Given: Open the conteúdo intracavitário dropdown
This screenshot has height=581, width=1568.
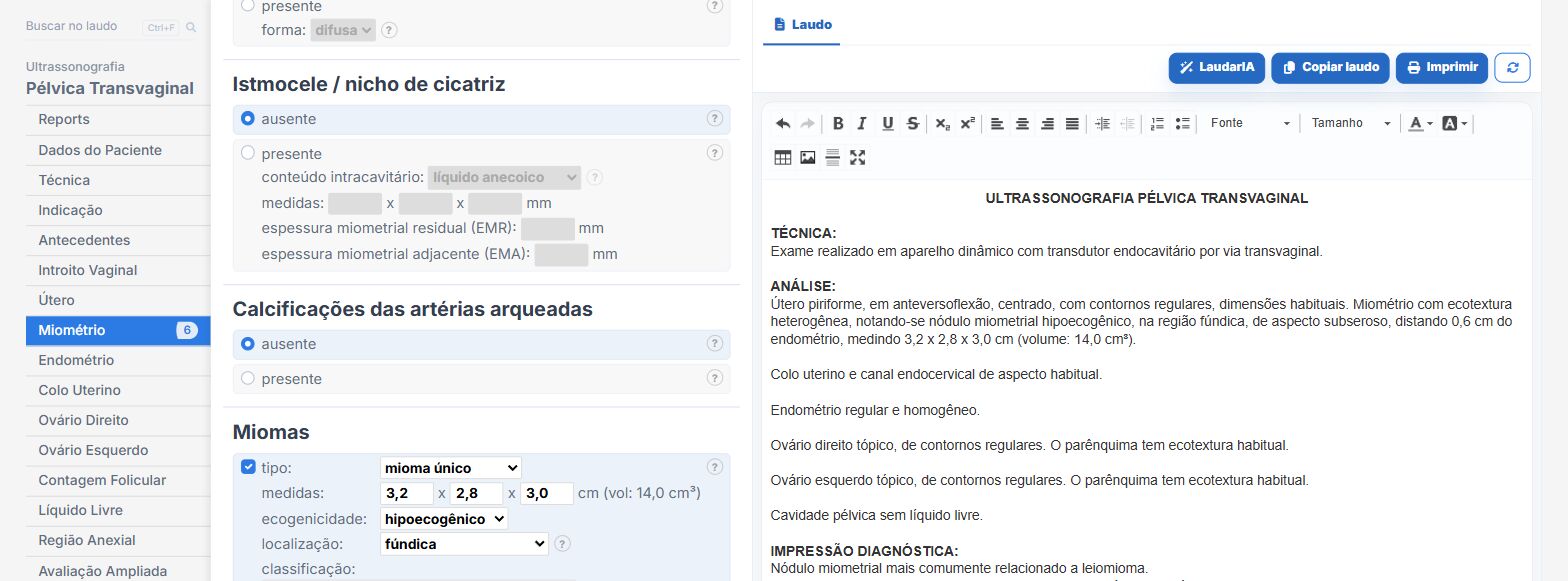Looking at the screenshot, I should click(x=504, y=177).
